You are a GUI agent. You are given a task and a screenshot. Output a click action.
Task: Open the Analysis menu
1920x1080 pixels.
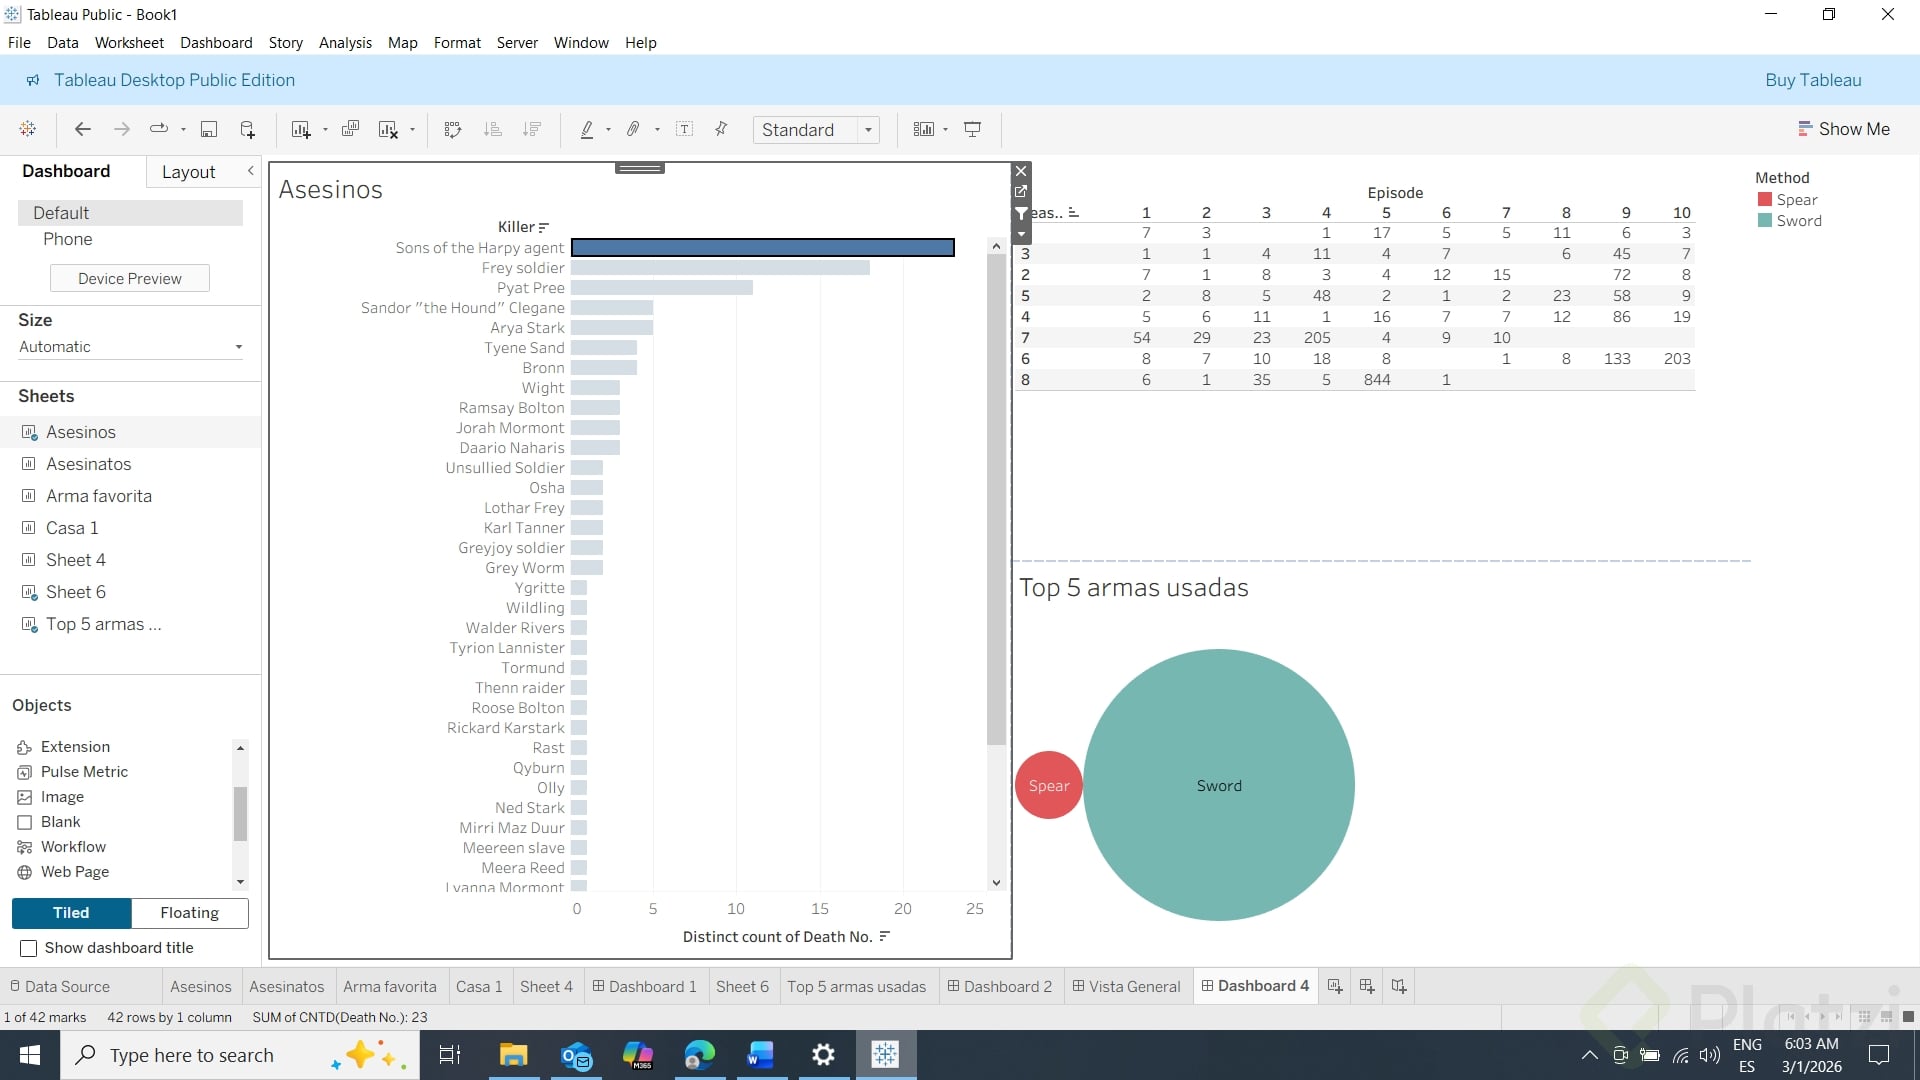pos(344,43)
